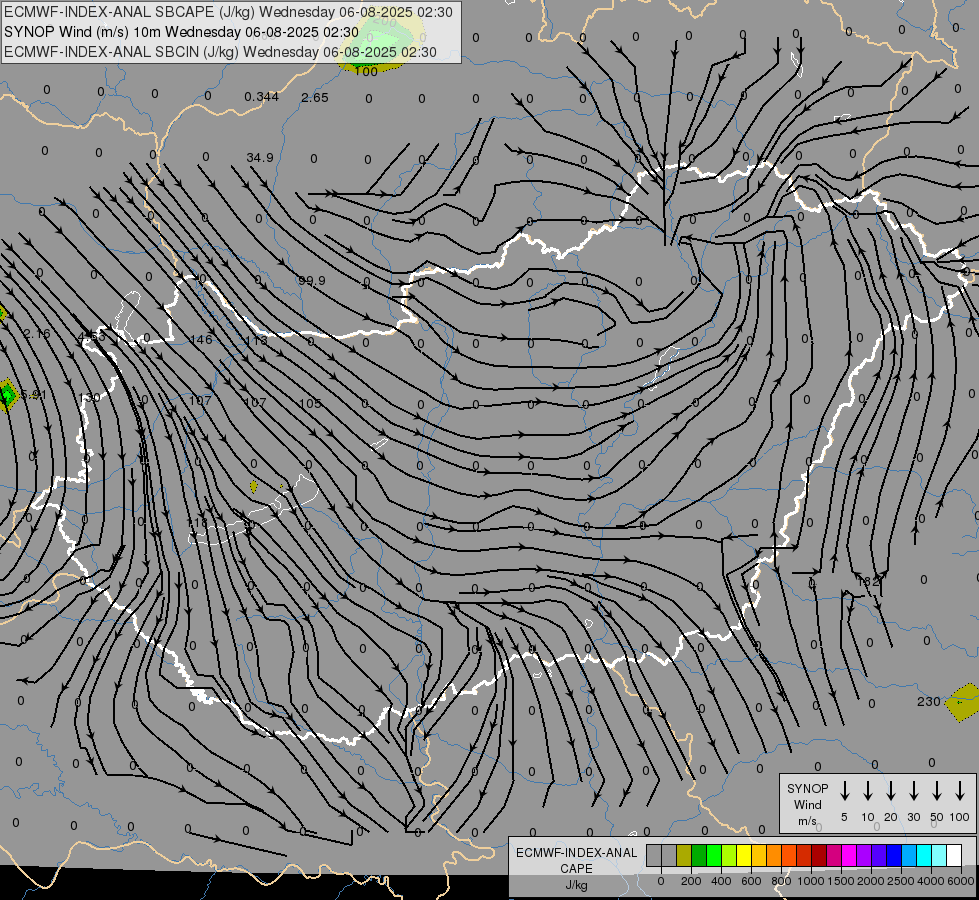Select the dark green CAPE legend swatch
The width and height of the screenshot is (979, 900).
point(699,856)
